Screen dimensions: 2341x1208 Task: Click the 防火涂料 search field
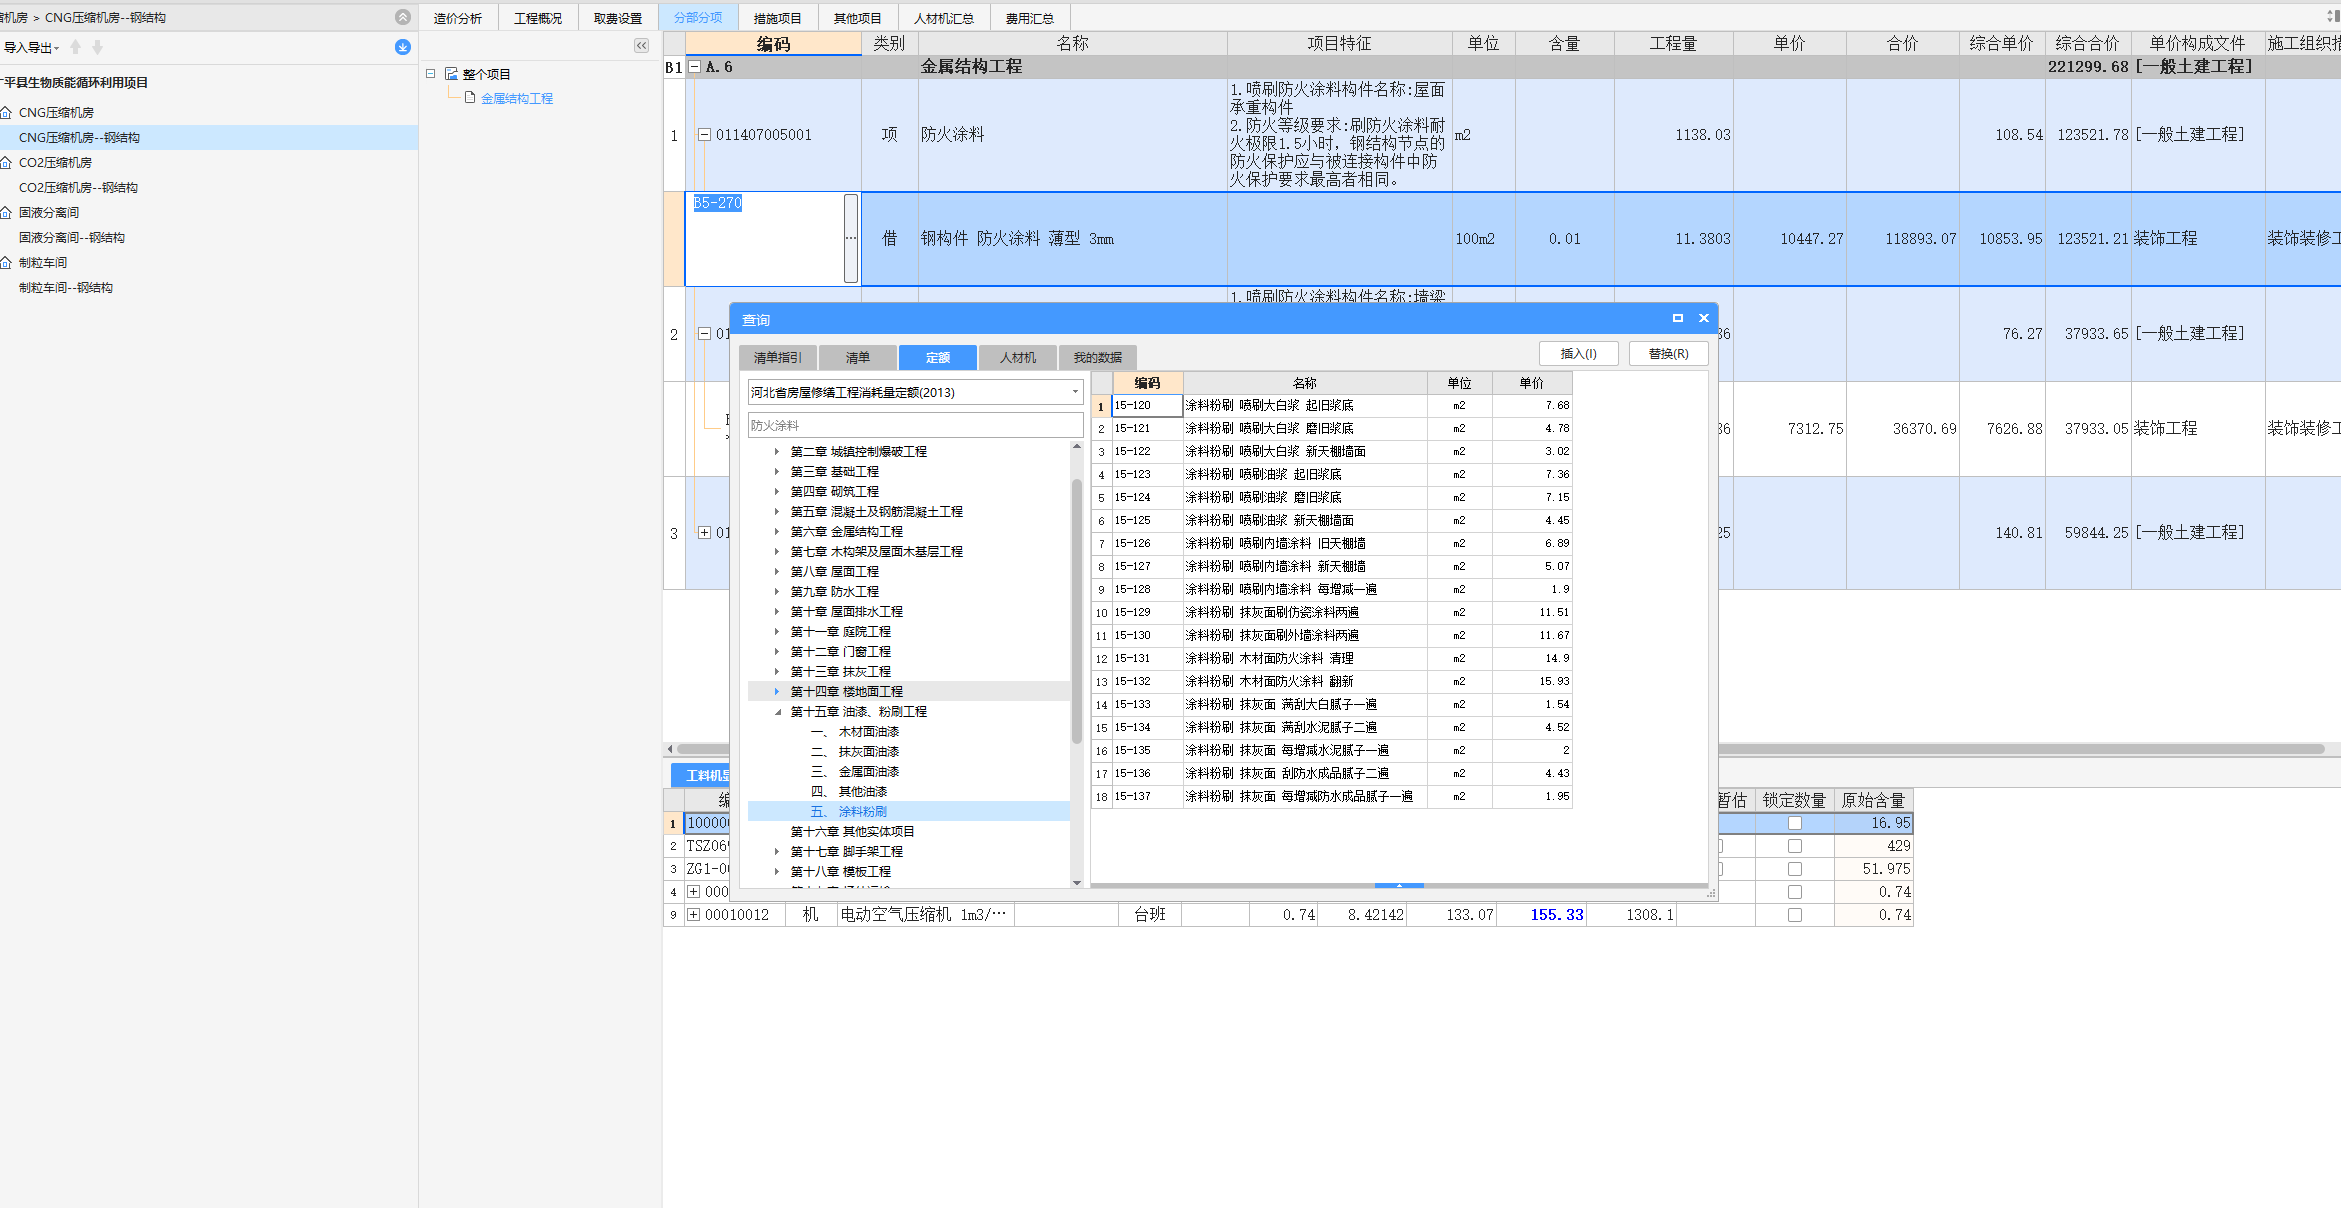click(x=915, y=425)
